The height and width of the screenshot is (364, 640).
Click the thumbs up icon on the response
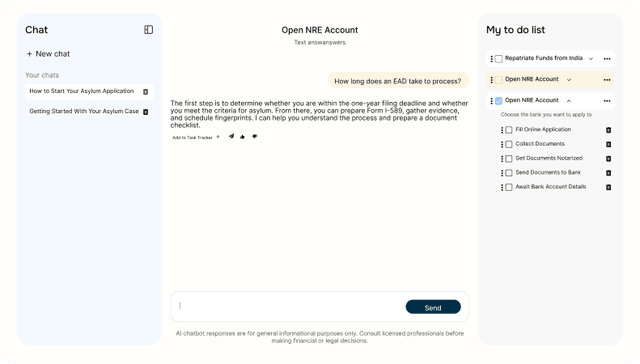[x=242, y=137]
